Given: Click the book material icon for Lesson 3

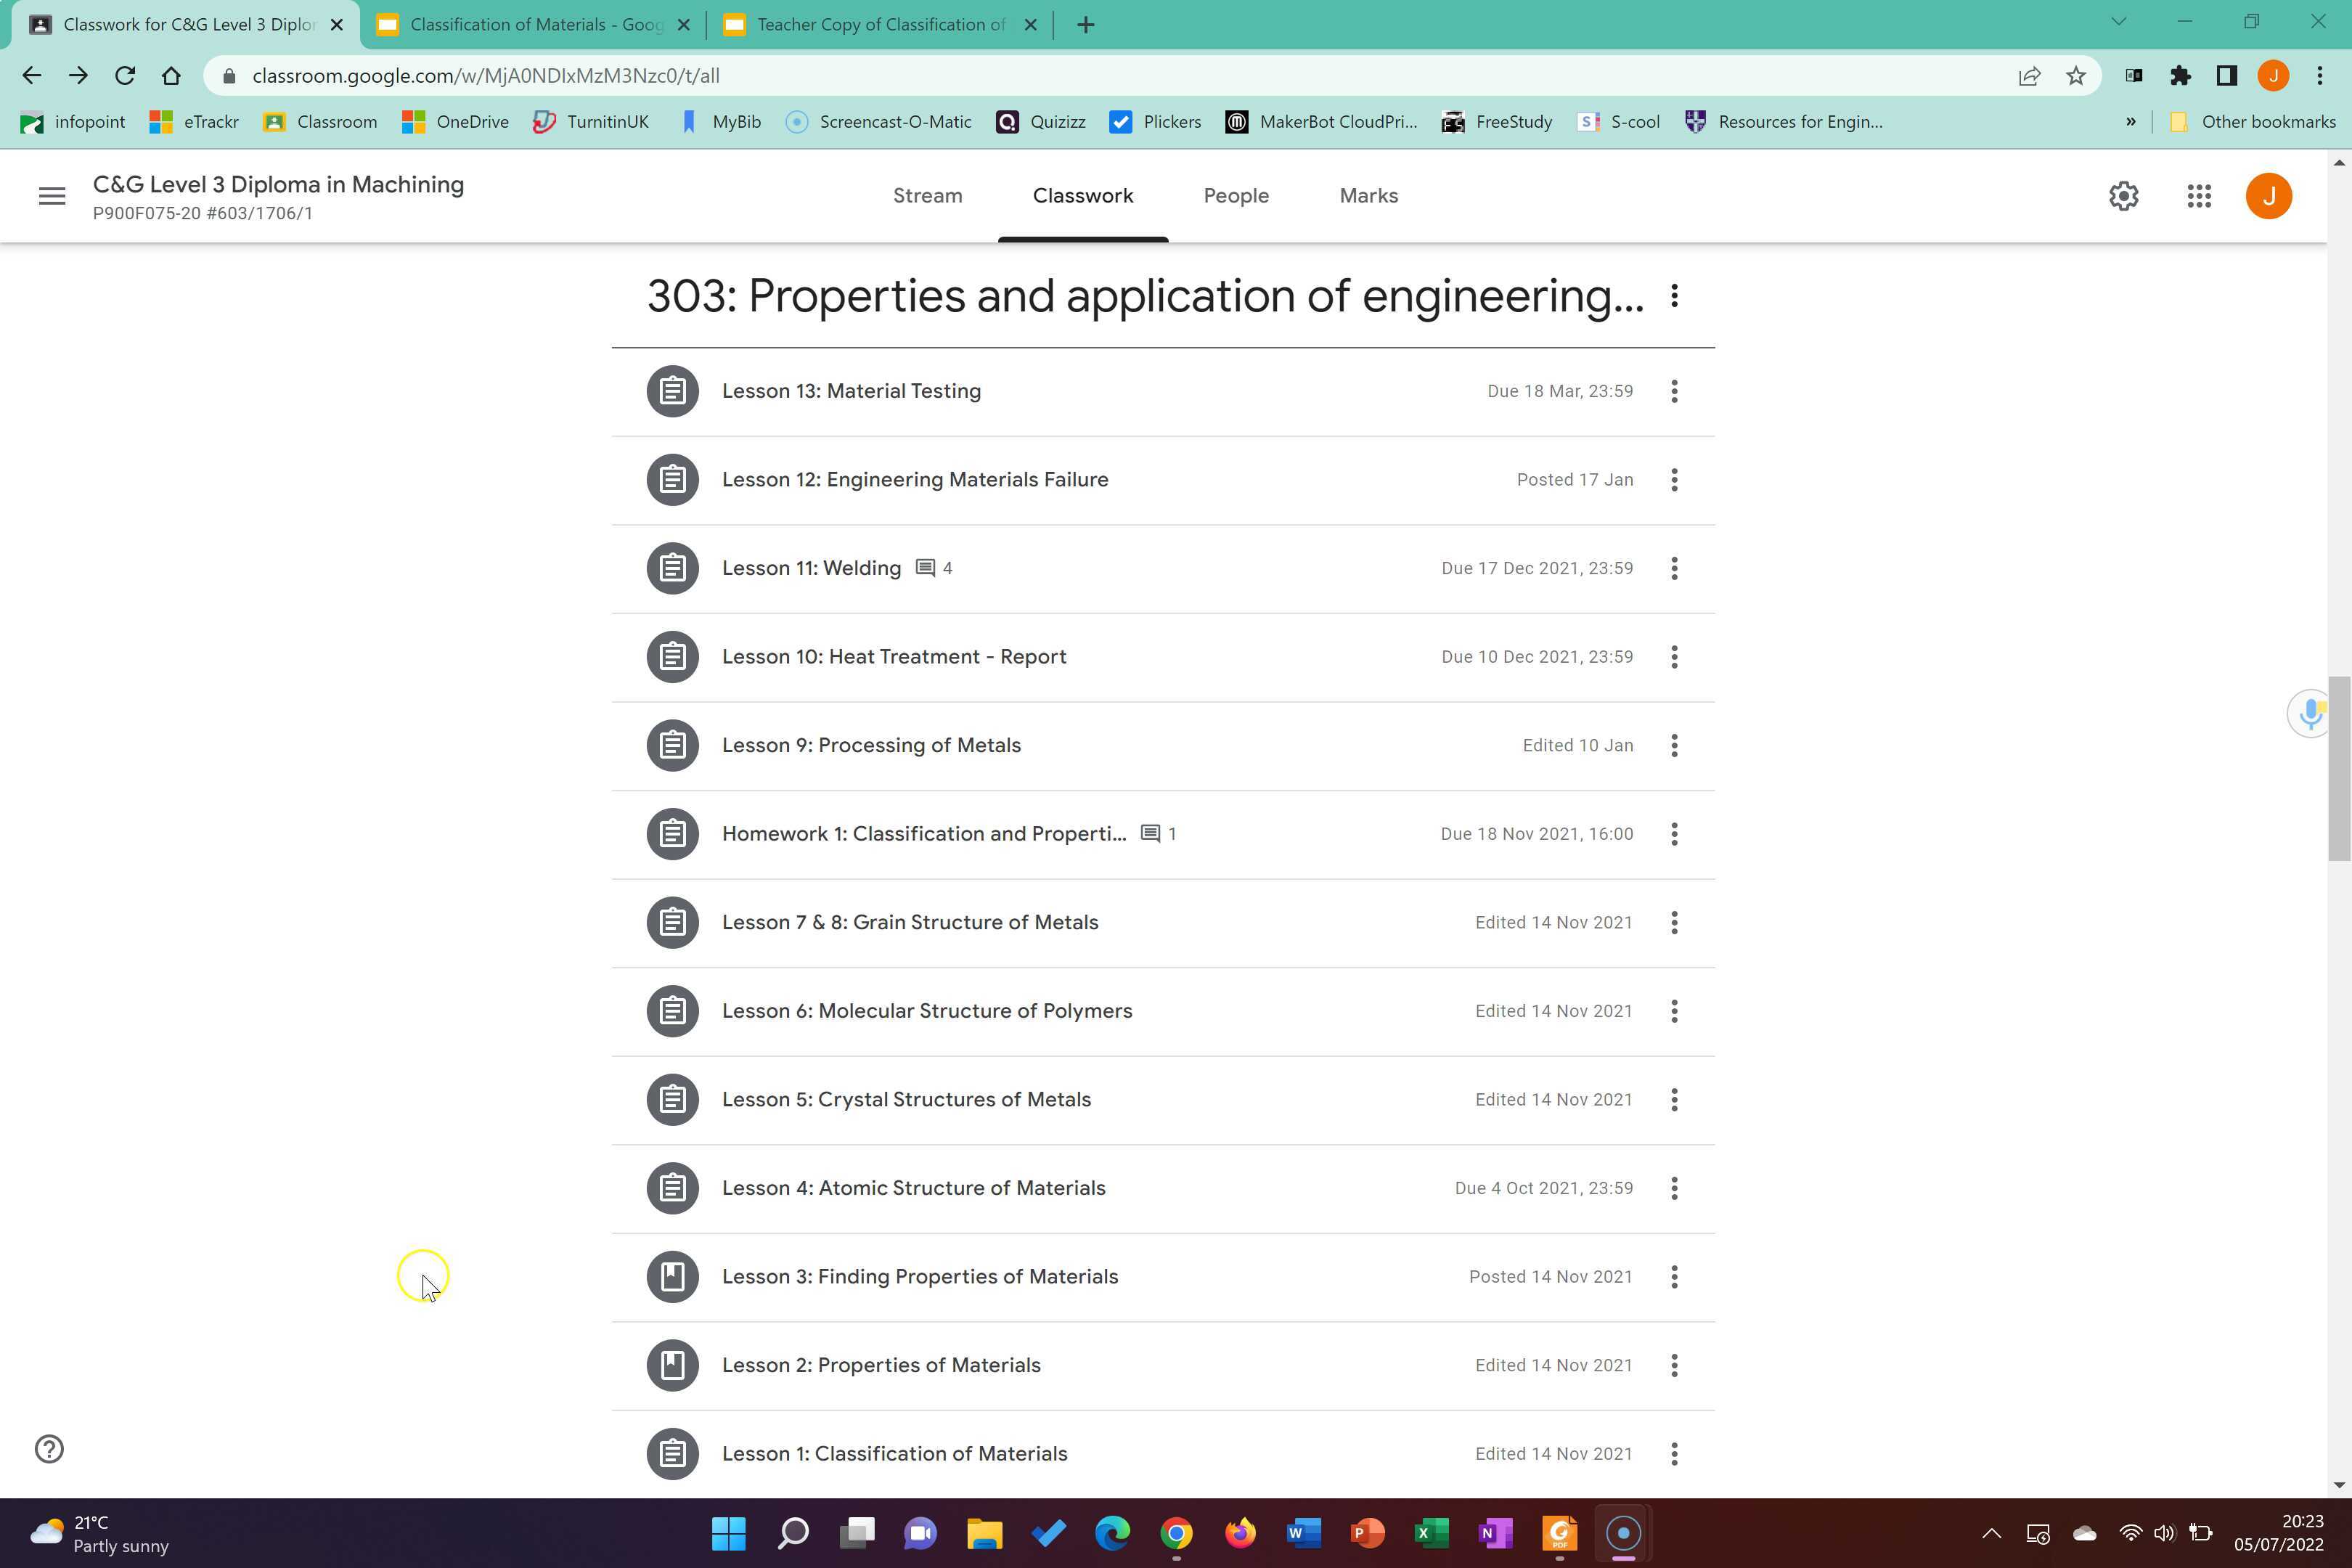Looking at the screenshot, I should pos(671,1276).
